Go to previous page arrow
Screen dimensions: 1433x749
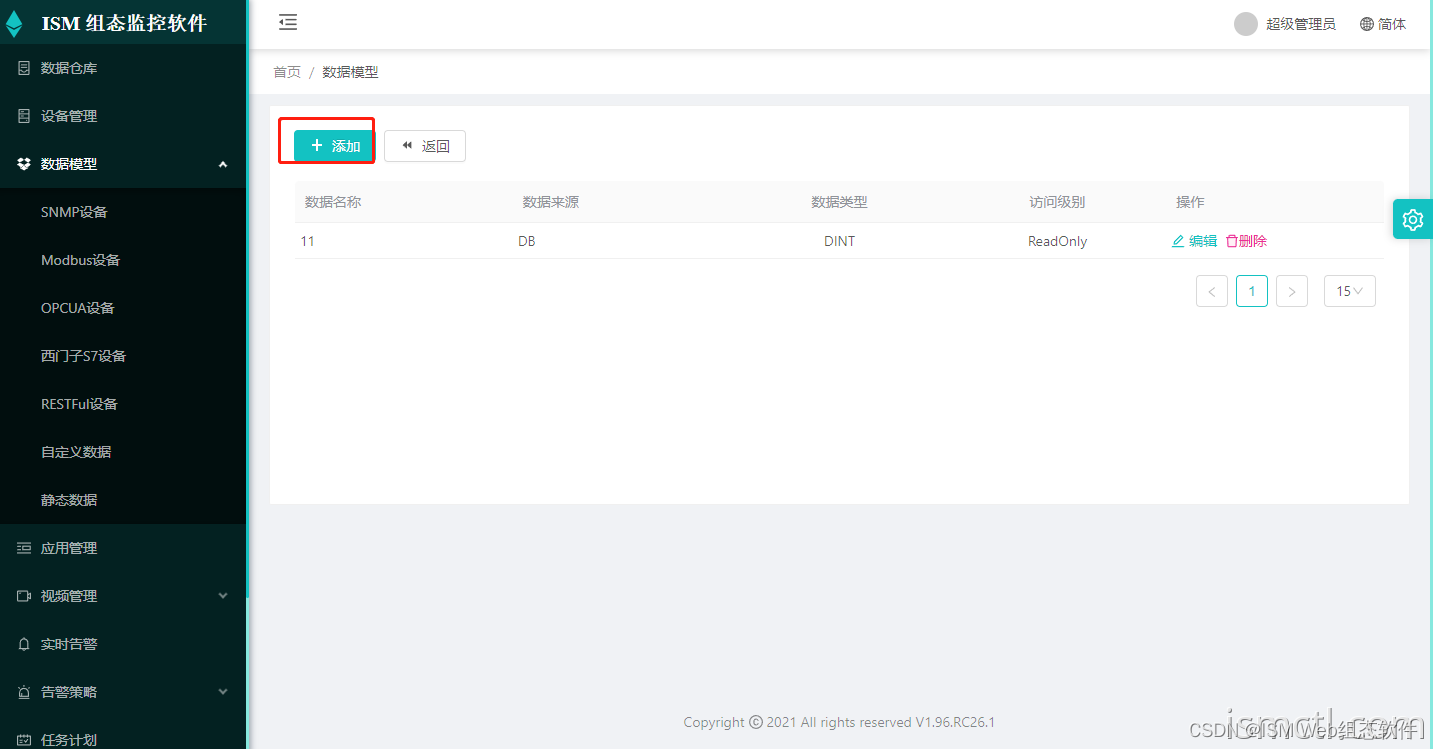1212,291
